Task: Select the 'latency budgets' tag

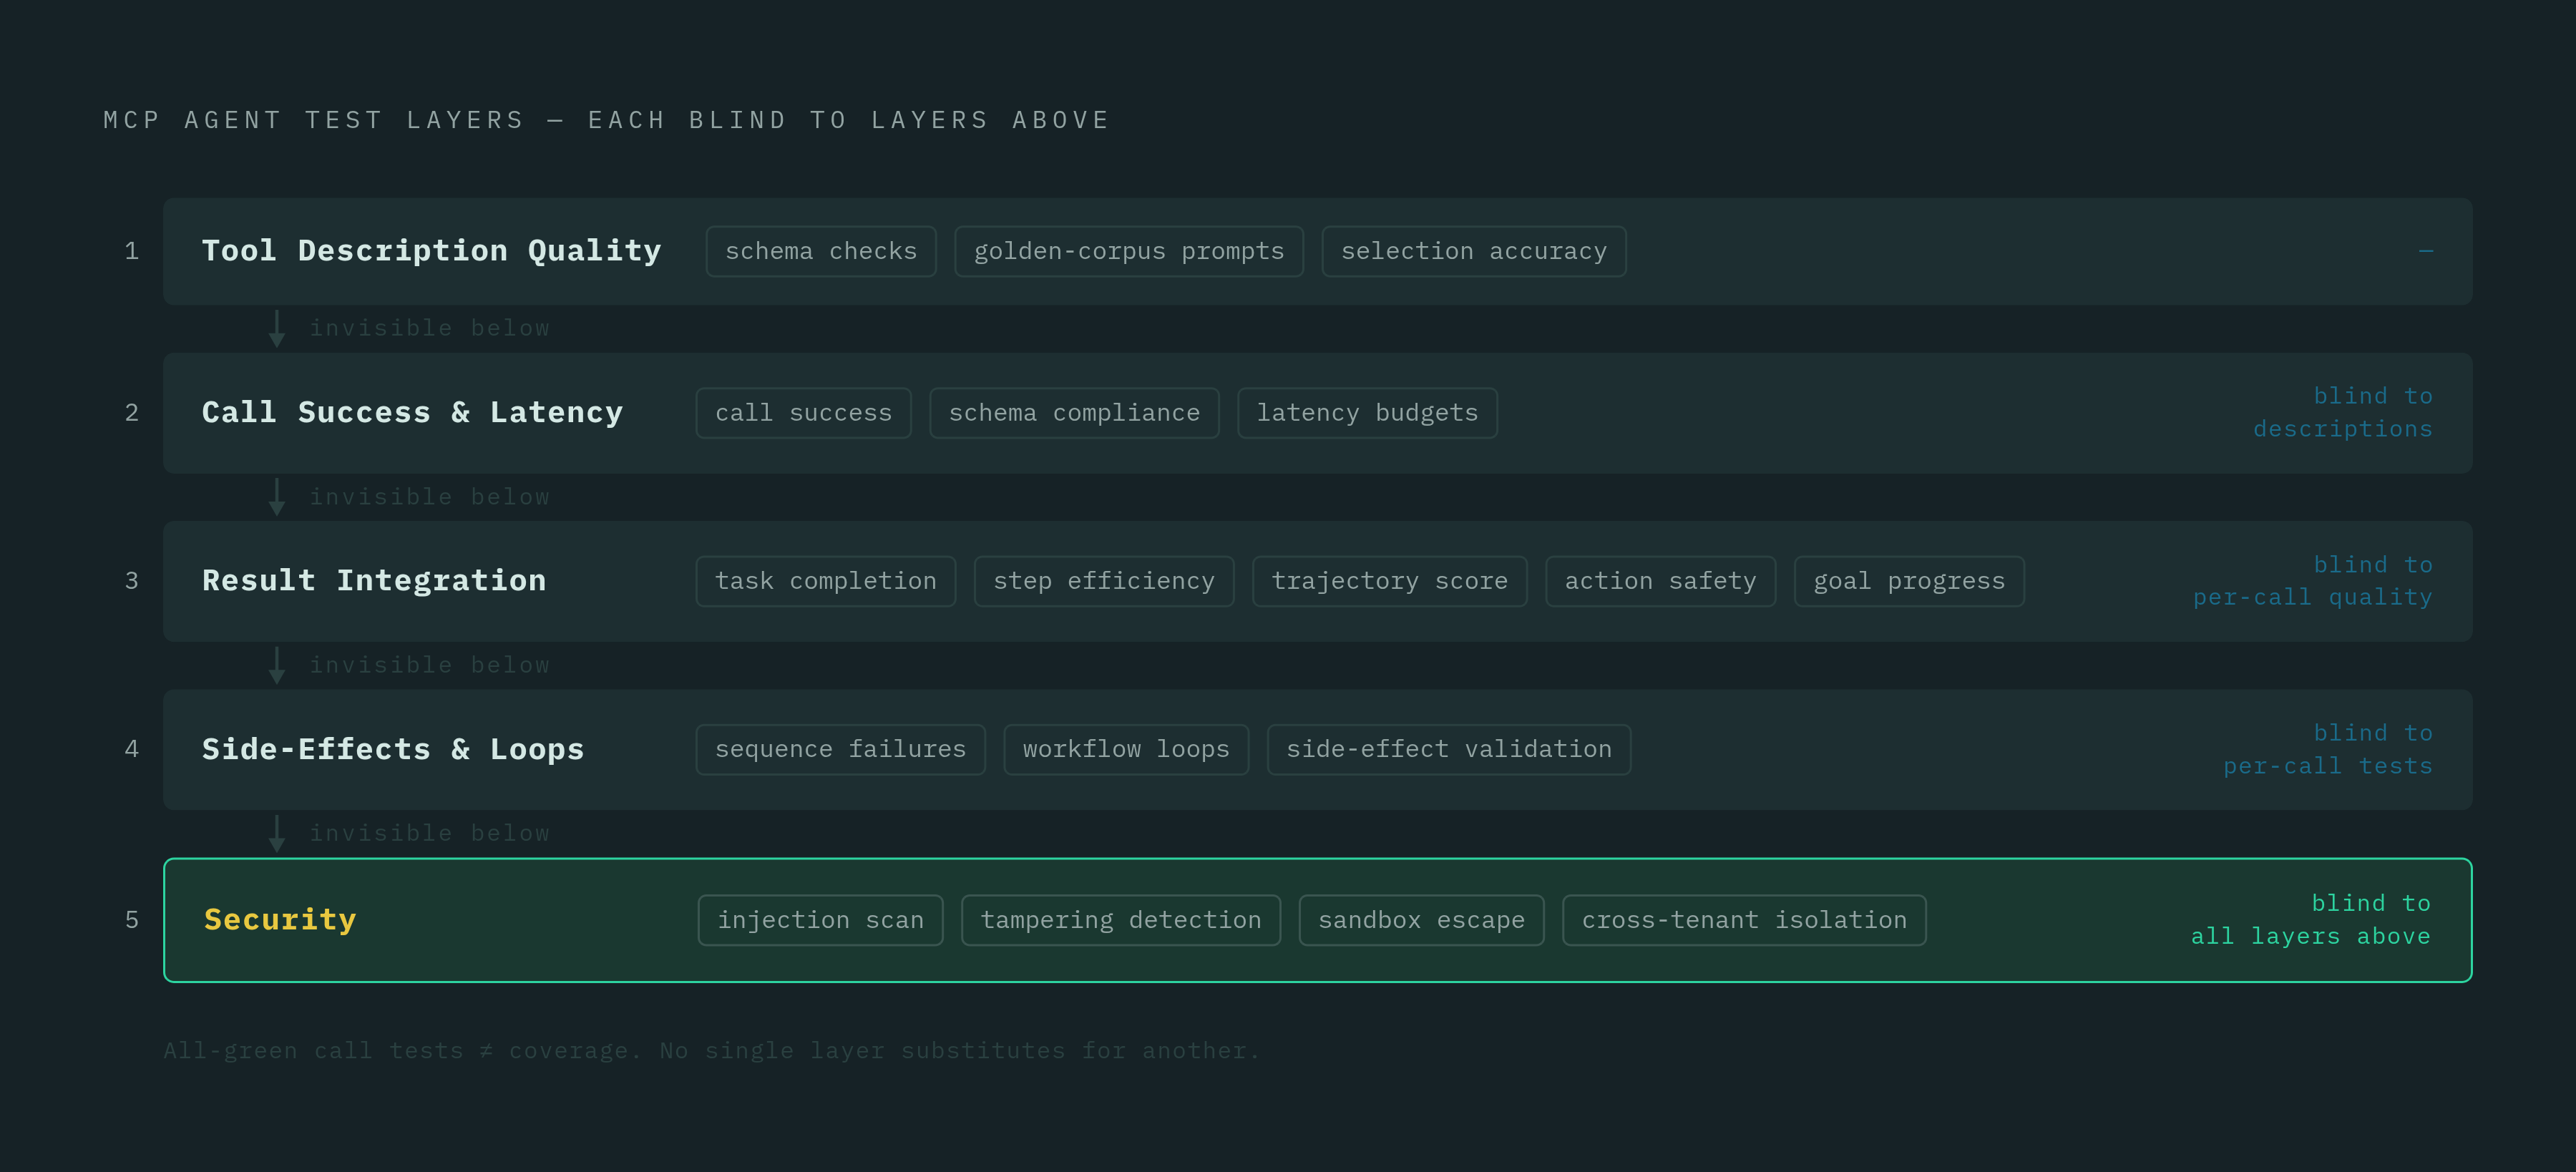Action: [1367, 413]
